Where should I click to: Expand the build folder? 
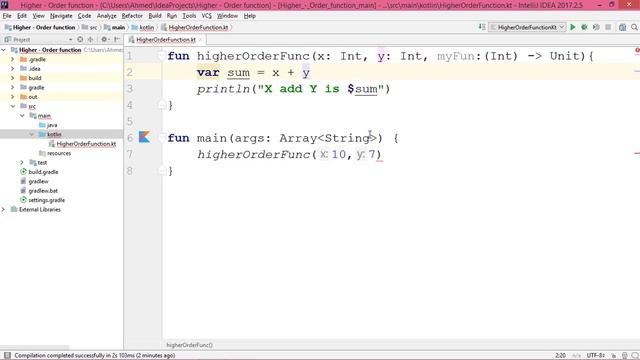12,78
